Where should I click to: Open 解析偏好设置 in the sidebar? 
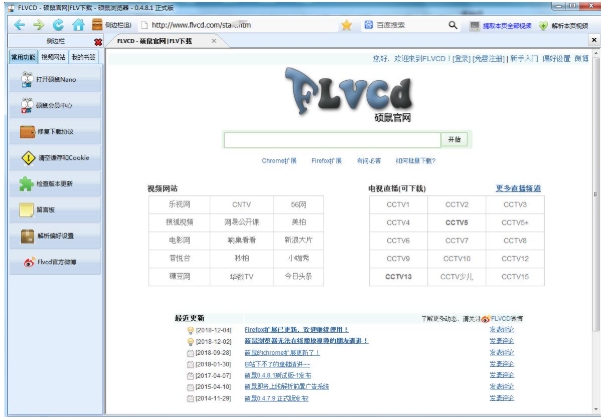point(55,236)
